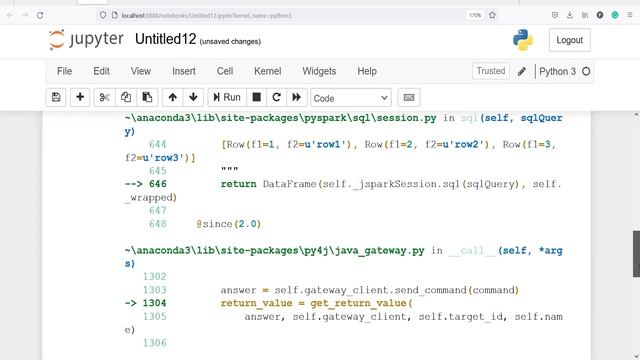Click the edit mode pencil icon
This screenshot has width=640, height=360.
(522, 71)
